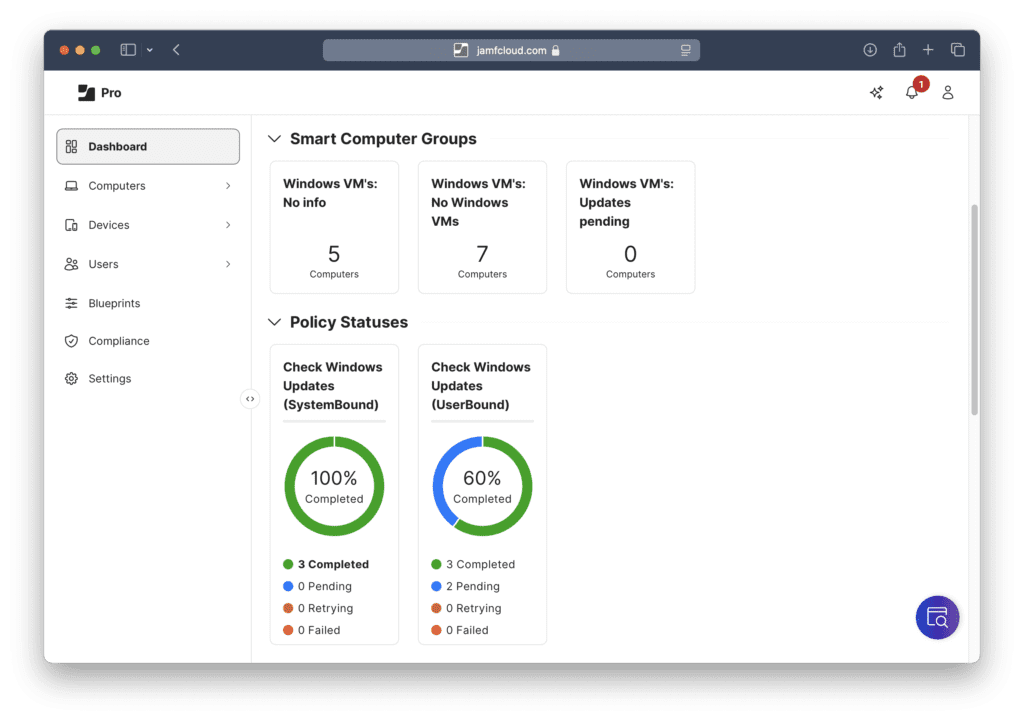Open the Windows VM's: No info group card

[x=334, y=227]
